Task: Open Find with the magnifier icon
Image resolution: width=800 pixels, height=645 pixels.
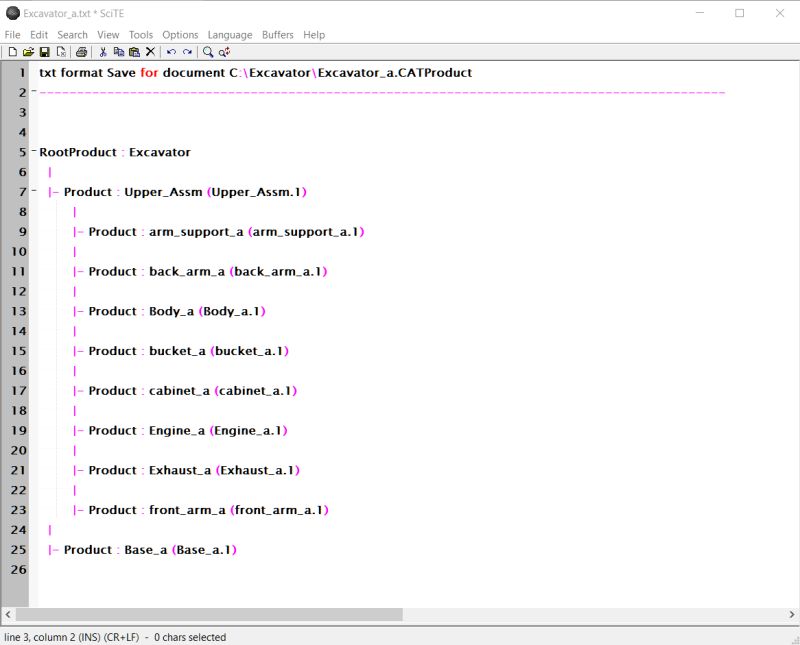Action: click(208, 52)
